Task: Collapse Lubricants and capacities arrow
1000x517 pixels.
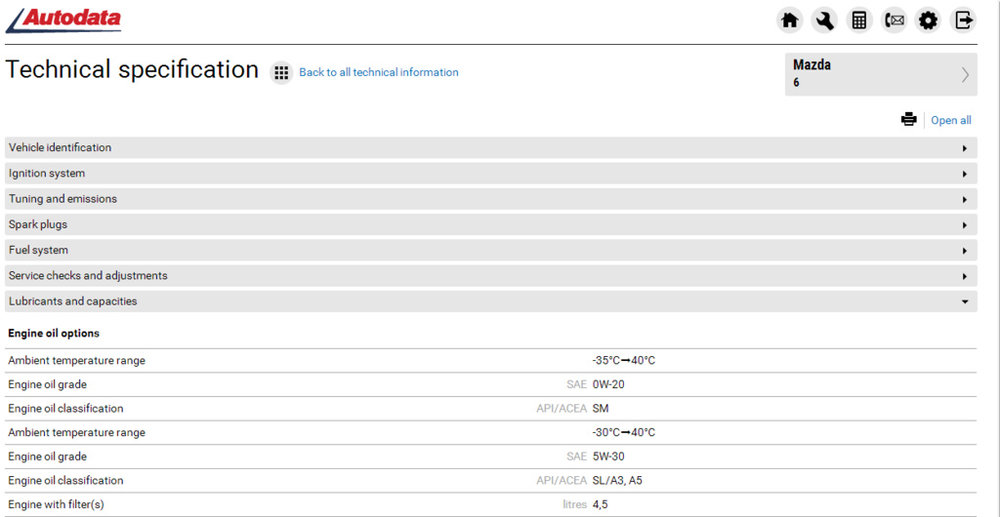Action: pos(965,302)
